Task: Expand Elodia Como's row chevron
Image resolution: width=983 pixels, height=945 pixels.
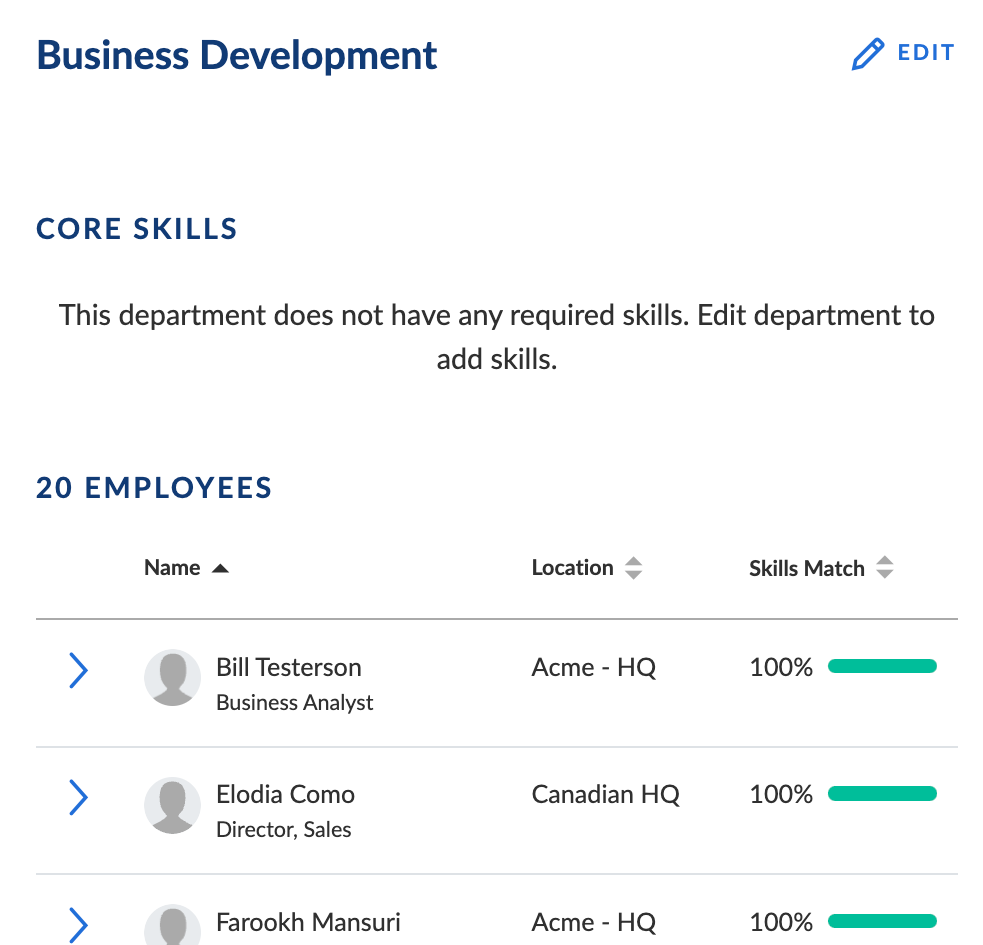Action: click(78, 797)
